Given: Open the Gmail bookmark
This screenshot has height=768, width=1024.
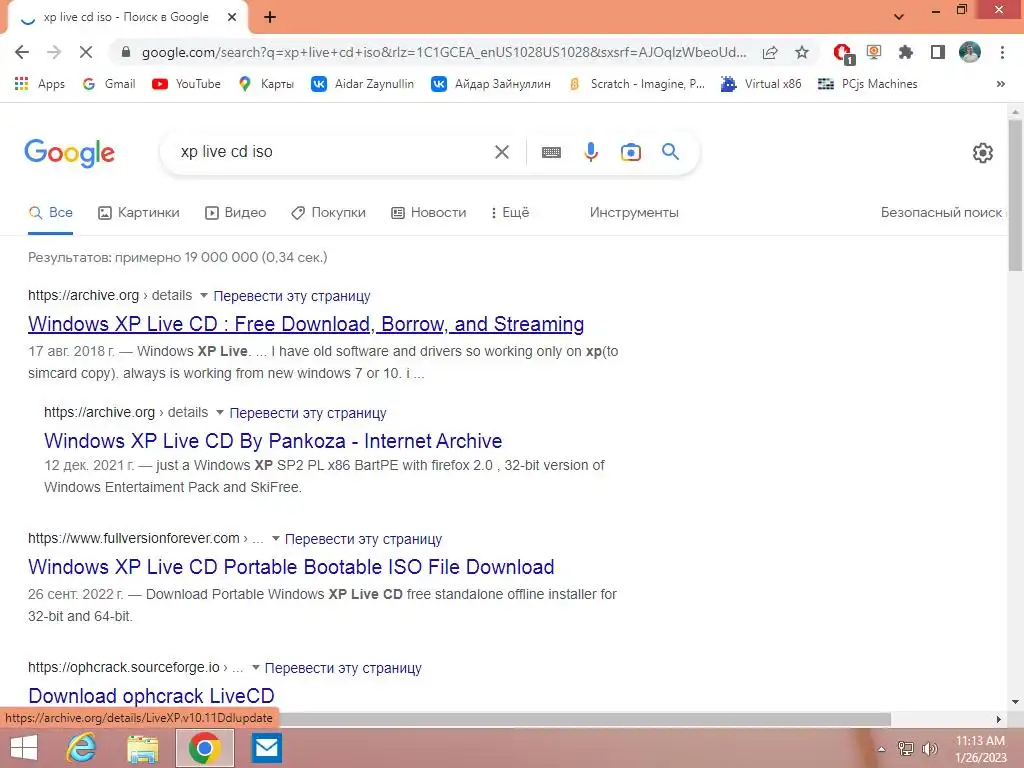Looking at the screenshot, I should pyautogui.click(x=109, y=84).
